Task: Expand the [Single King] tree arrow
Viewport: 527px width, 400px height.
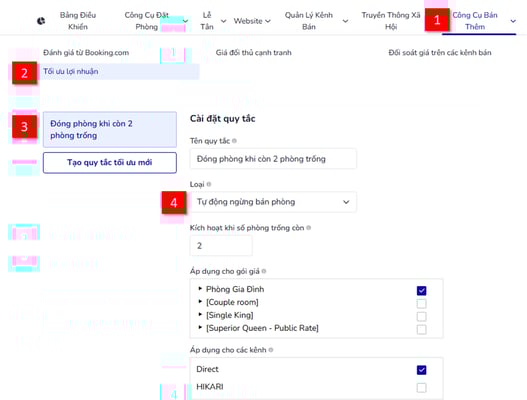Action: [x=200, y=314]
